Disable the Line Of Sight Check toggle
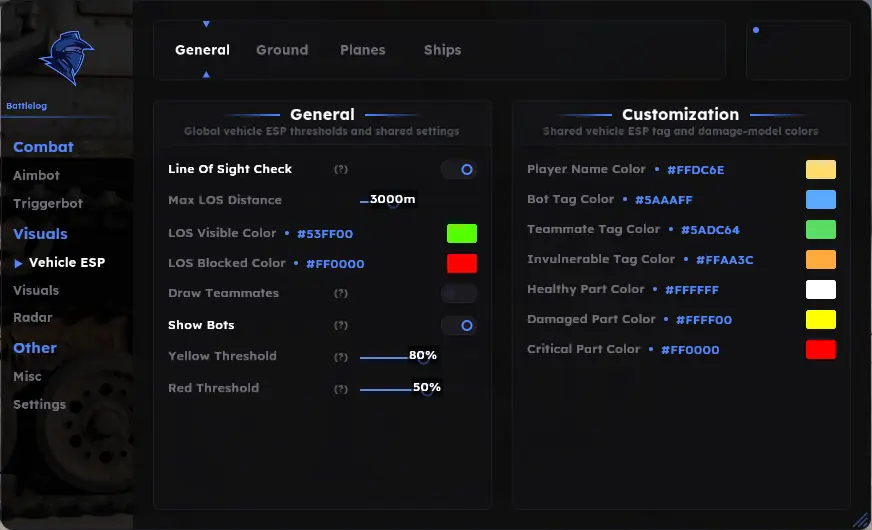This screenshot has width=872, height=530. (459, 170)
